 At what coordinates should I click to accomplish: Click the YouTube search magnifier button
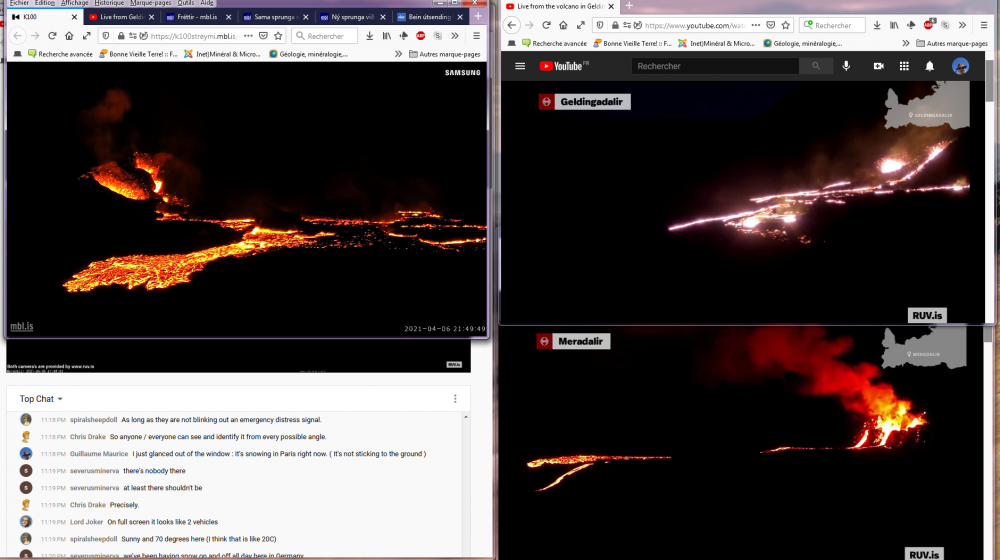(x=816, y=66)
